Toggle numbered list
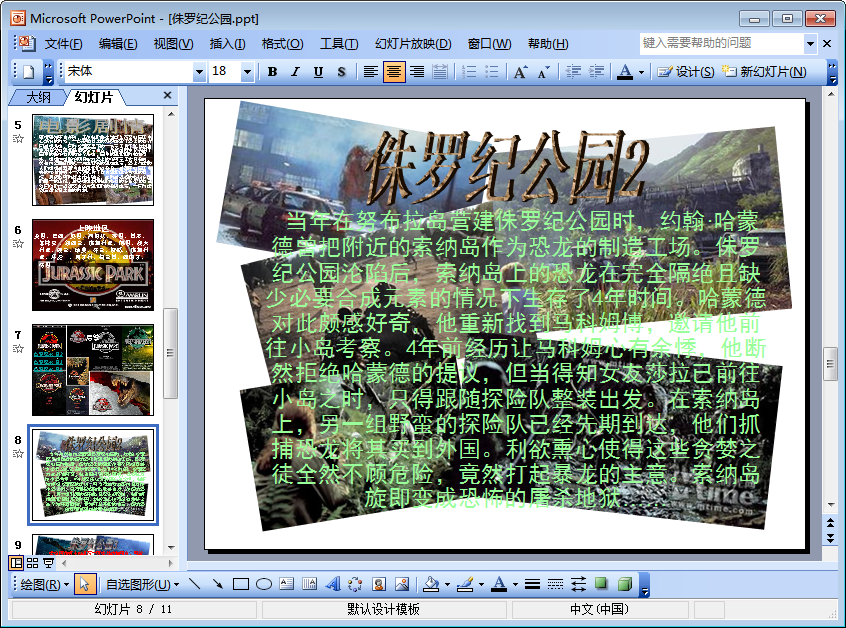Viewport: 846px width, 628px height. point(469,71)
